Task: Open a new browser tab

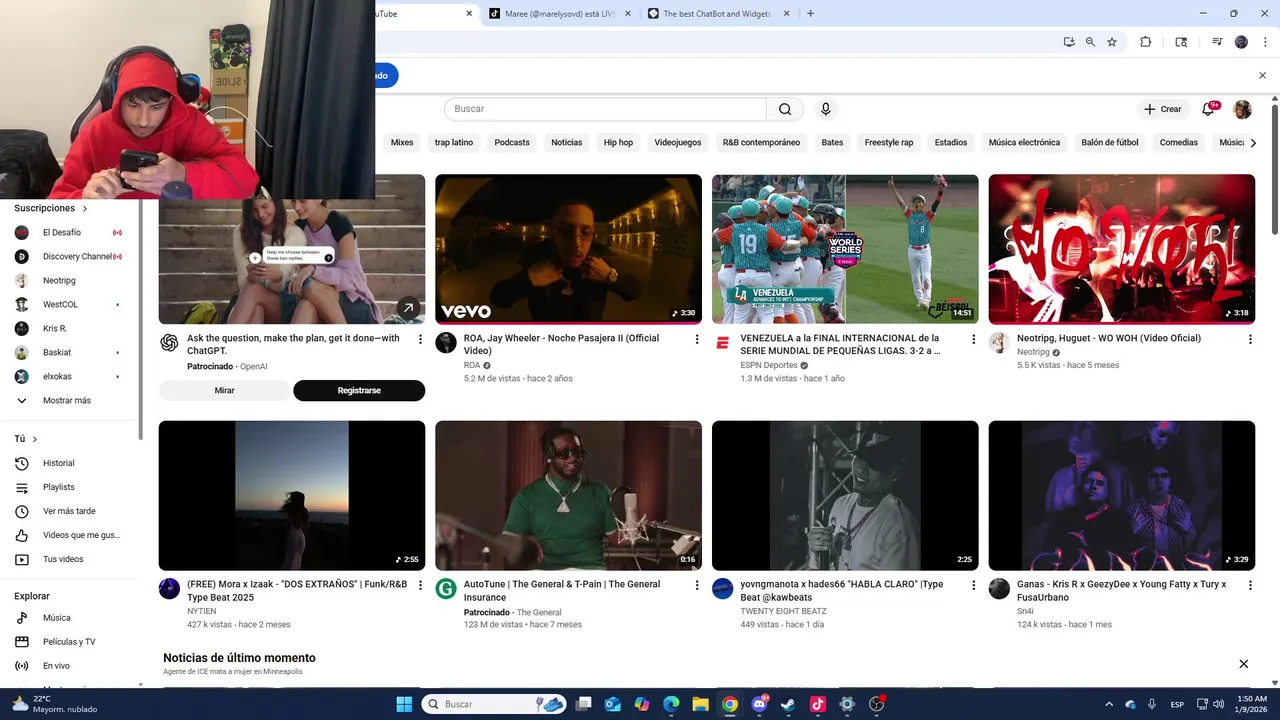Action: 810,14
